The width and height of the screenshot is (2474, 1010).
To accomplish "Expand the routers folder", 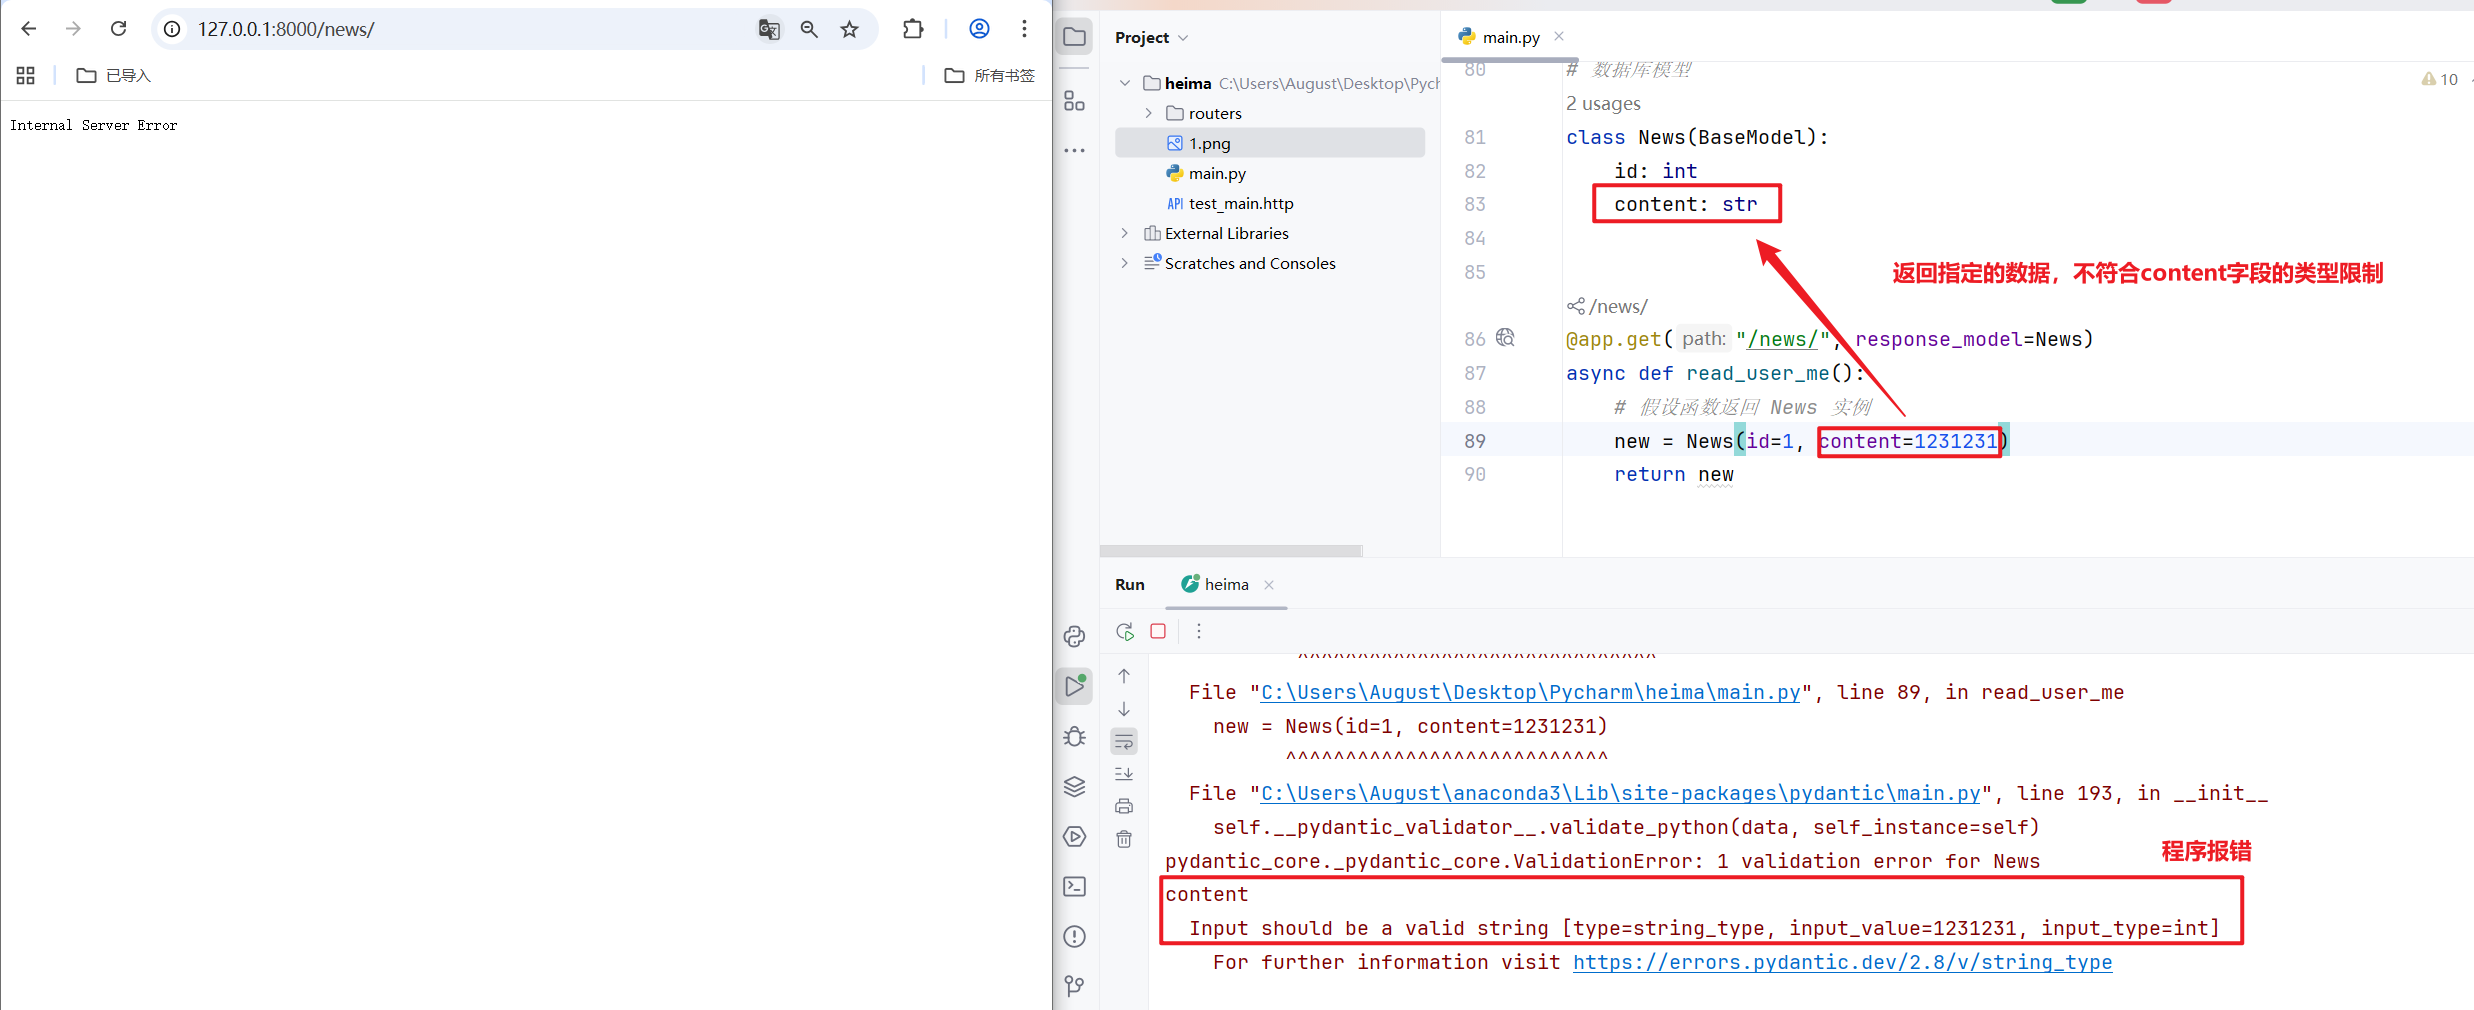I will pyautogui.click(x=1148, y=113).
